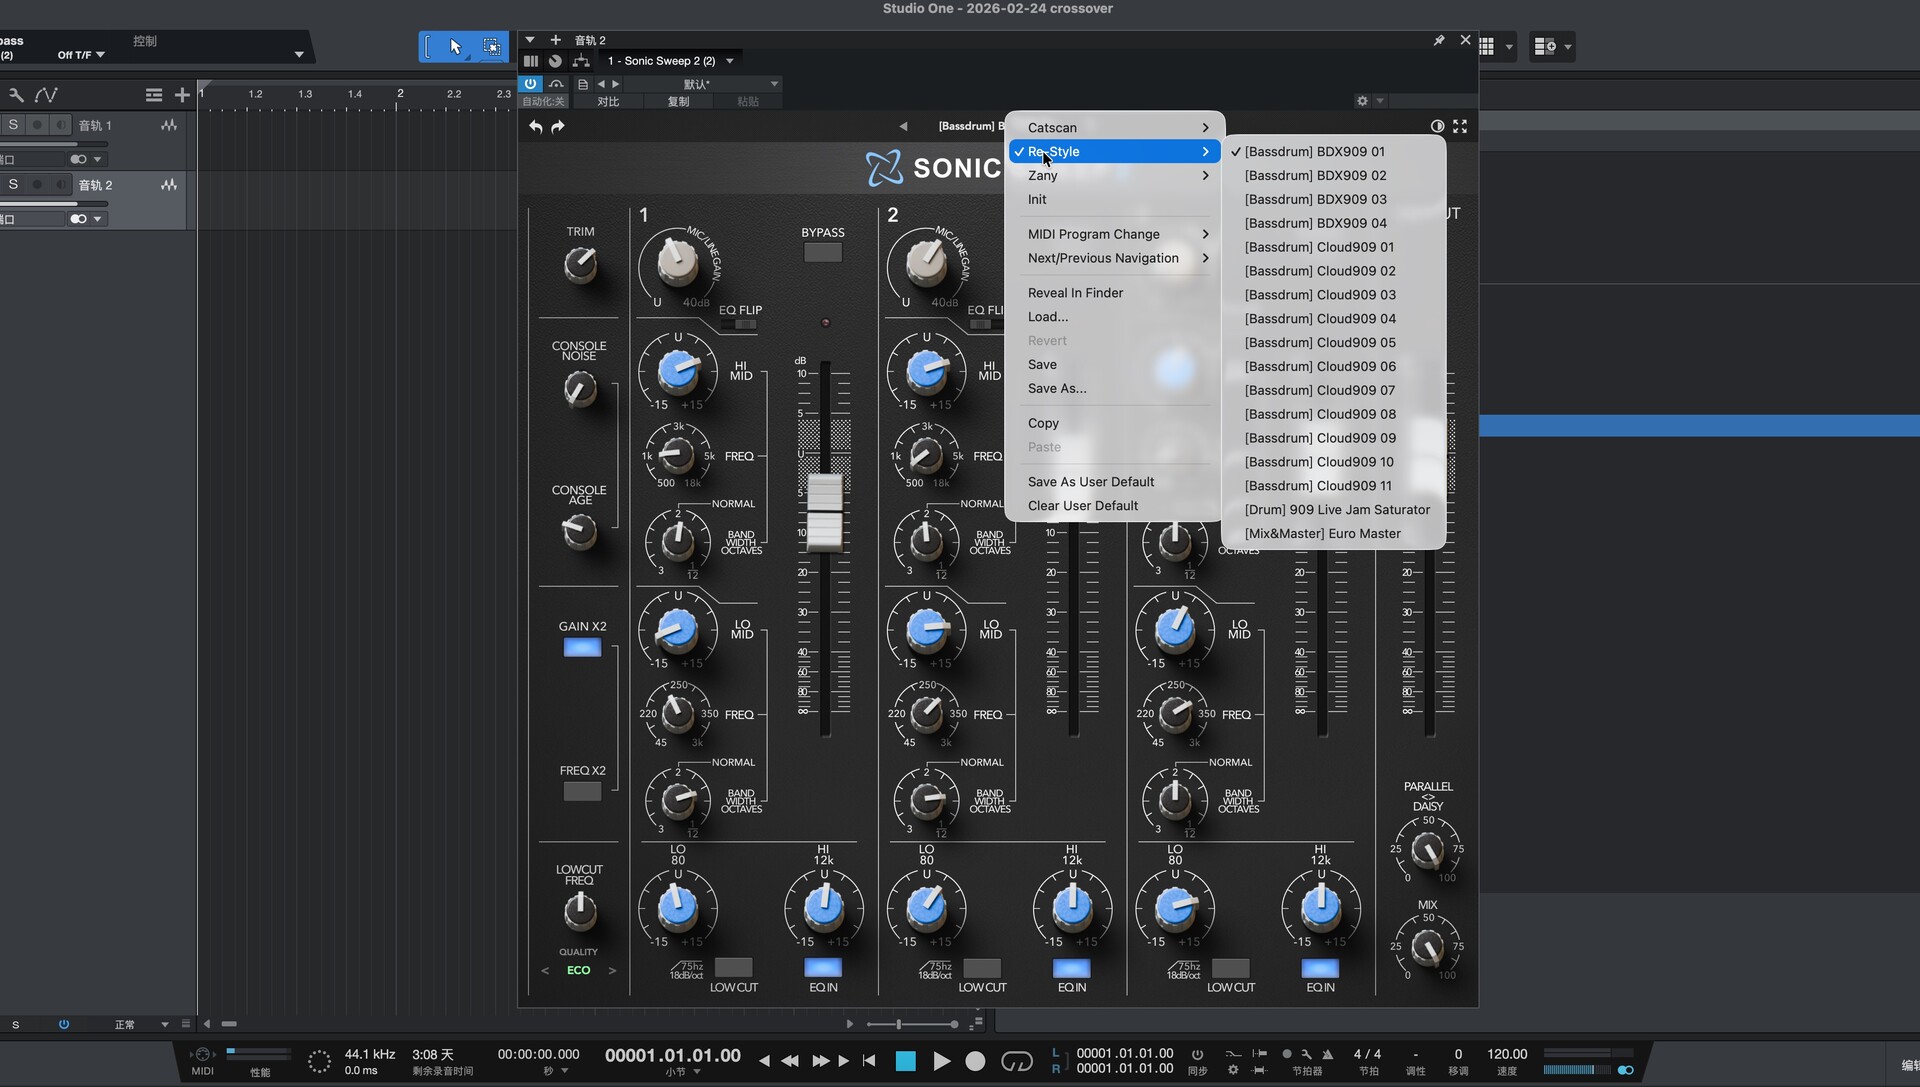The image size is (1920, 1087).
Task: Click the 00001.01.01.00 time display
Action: pos(672,1056)
